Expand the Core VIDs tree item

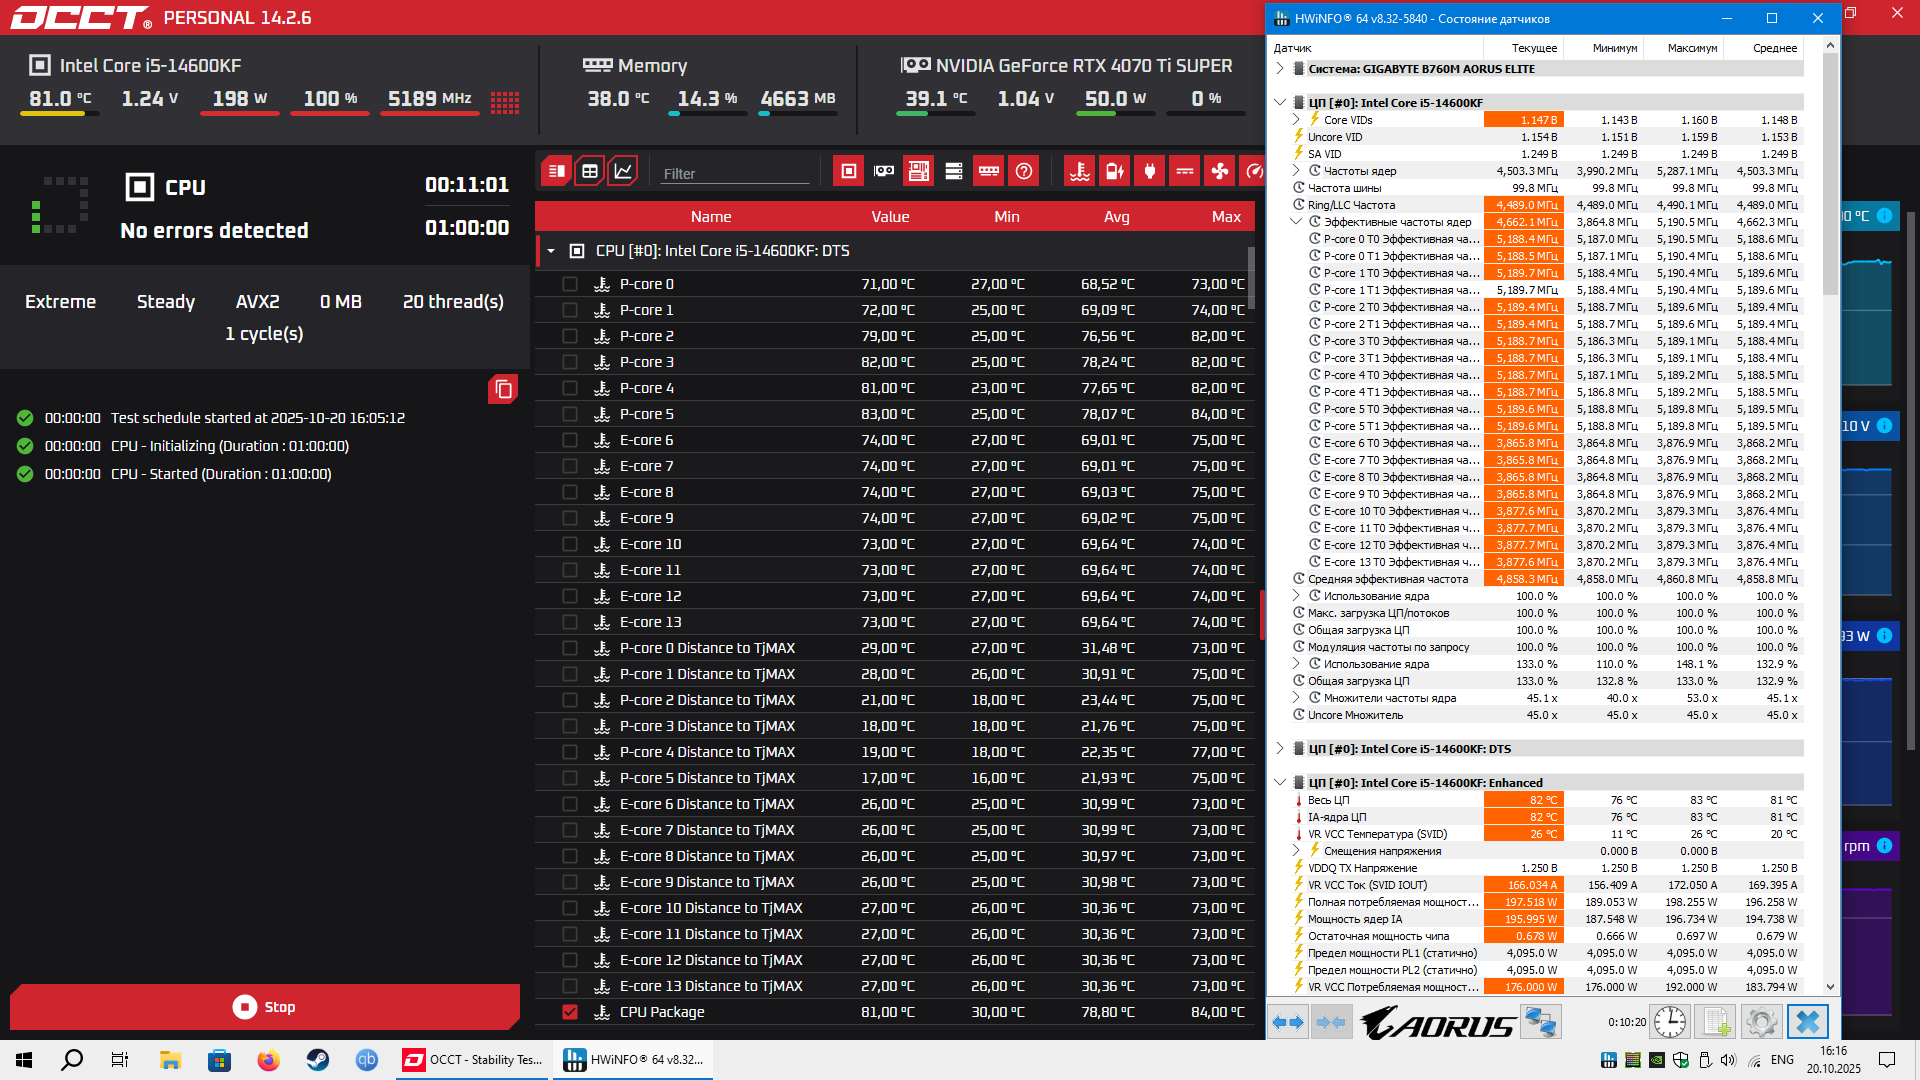point(1296,120)
